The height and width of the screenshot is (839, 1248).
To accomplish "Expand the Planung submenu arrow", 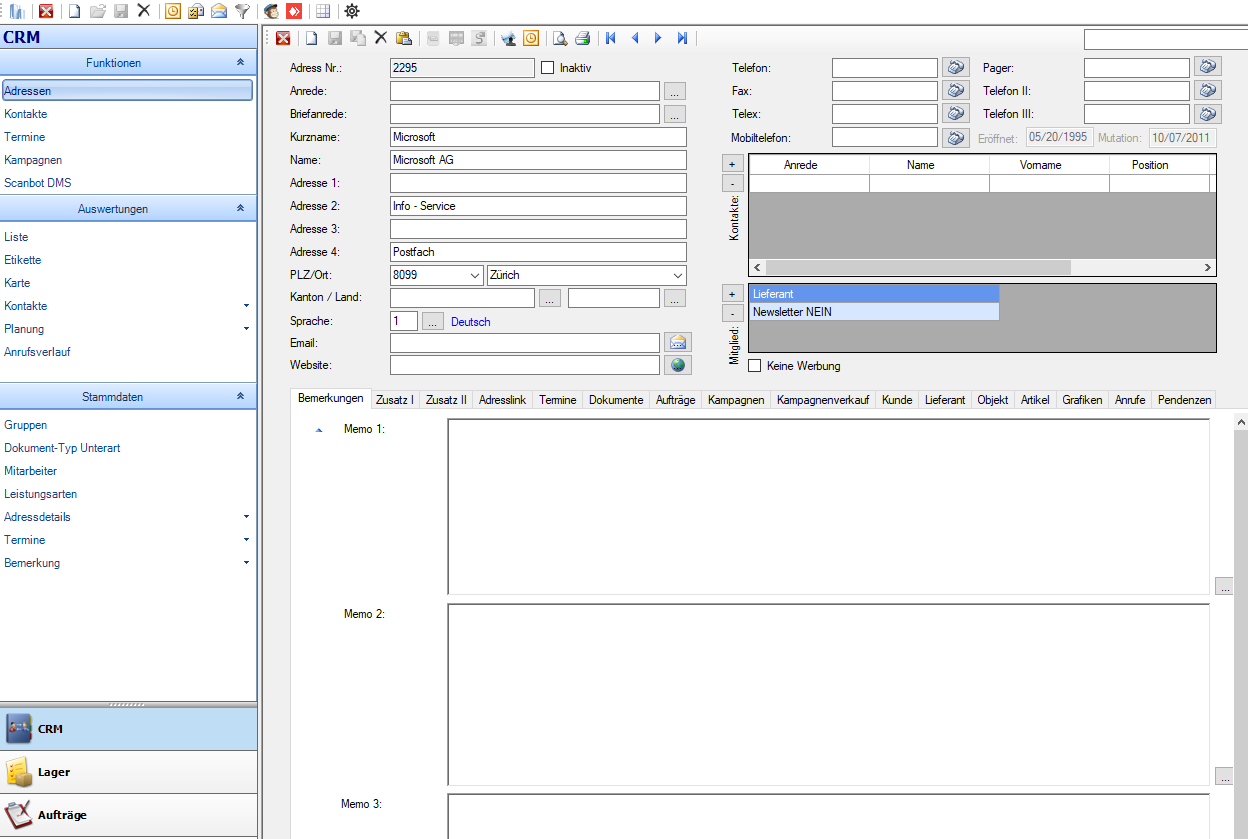I will 246,329.
